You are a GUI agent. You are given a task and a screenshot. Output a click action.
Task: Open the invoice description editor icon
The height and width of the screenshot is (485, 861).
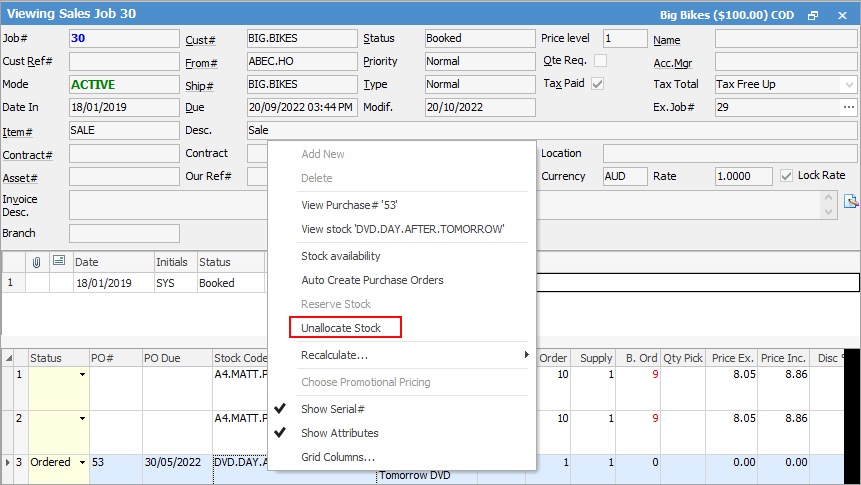coord(851,201)
